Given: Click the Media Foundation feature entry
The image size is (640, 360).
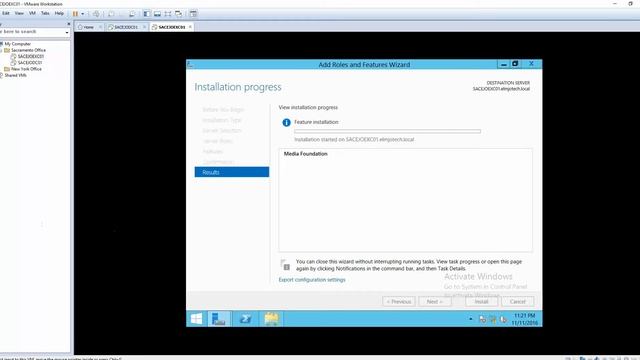Looking at the screenshot, I should (306, 154).
